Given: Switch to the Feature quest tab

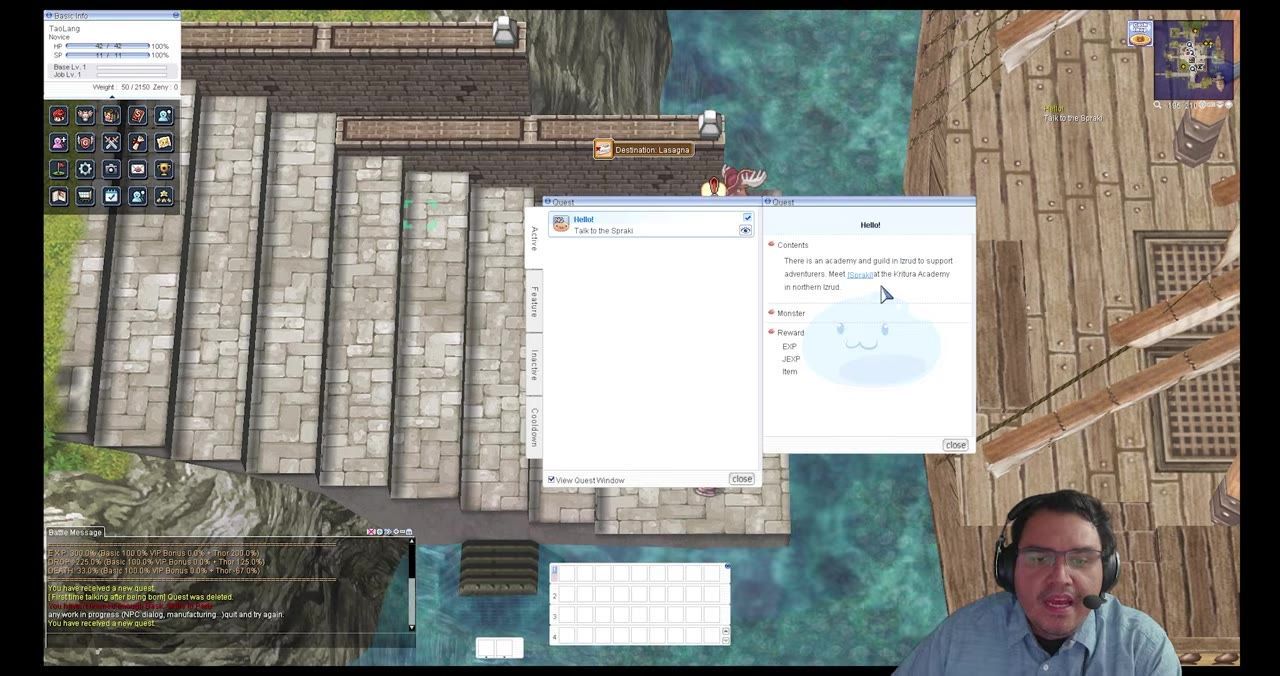Looking at the screenshot, I should pyautogui.click(x=534, y=301).
